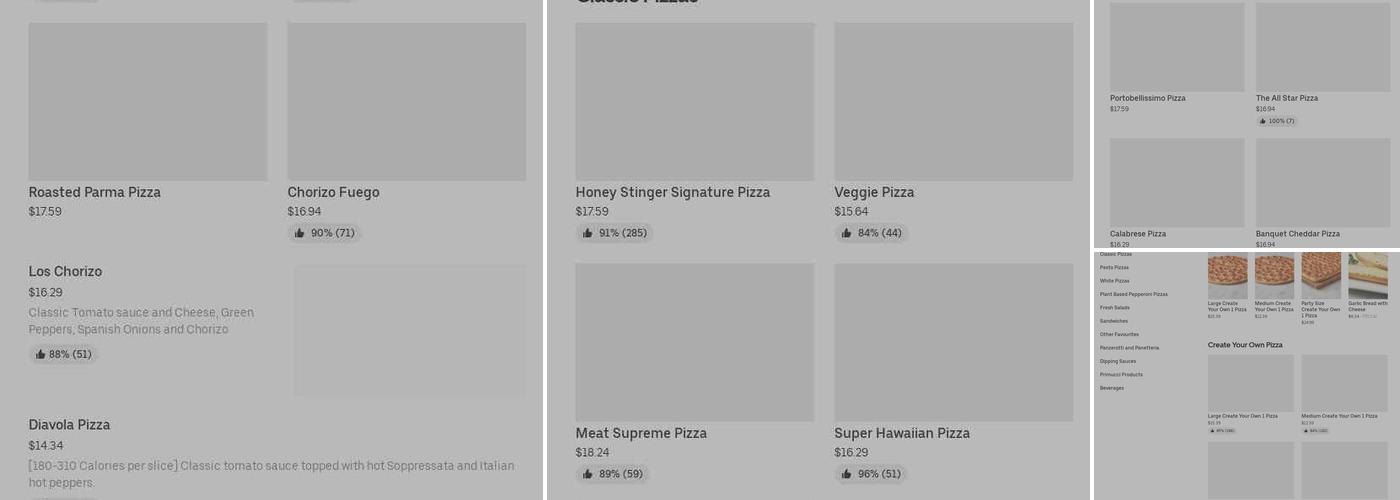This screenshot has width=1400, height=500.
Task: Open the Calabrese Pizza item link
Action: tap(1137, 234)
